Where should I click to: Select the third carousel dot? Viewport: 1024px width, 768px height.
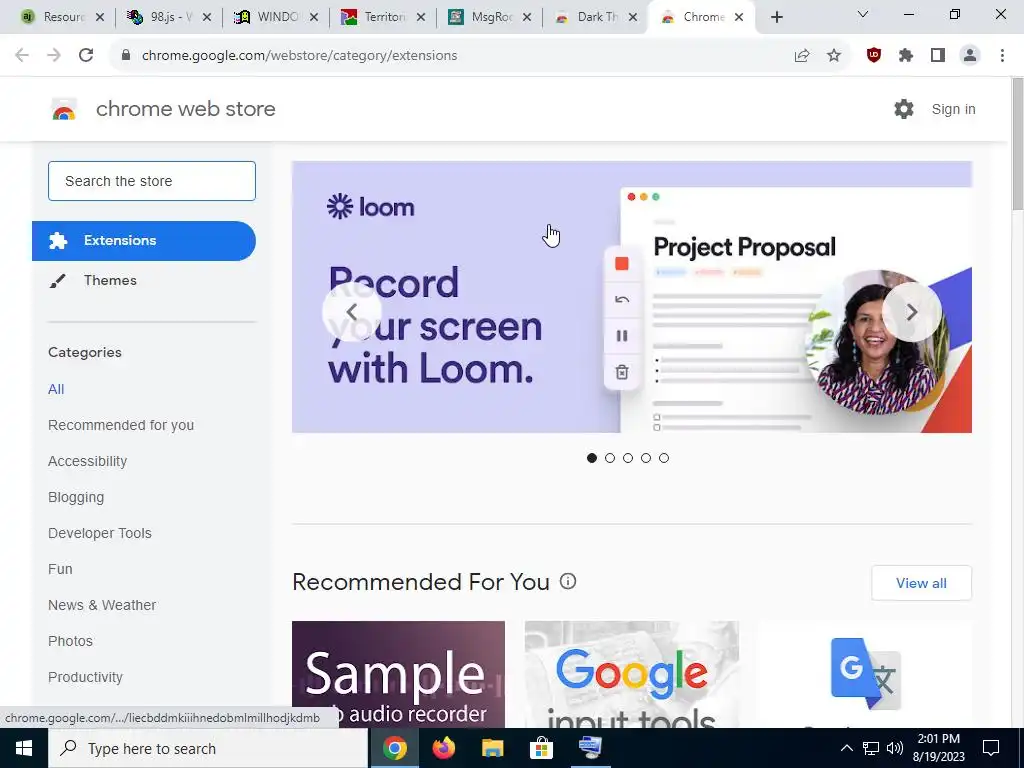click(628, 458)
